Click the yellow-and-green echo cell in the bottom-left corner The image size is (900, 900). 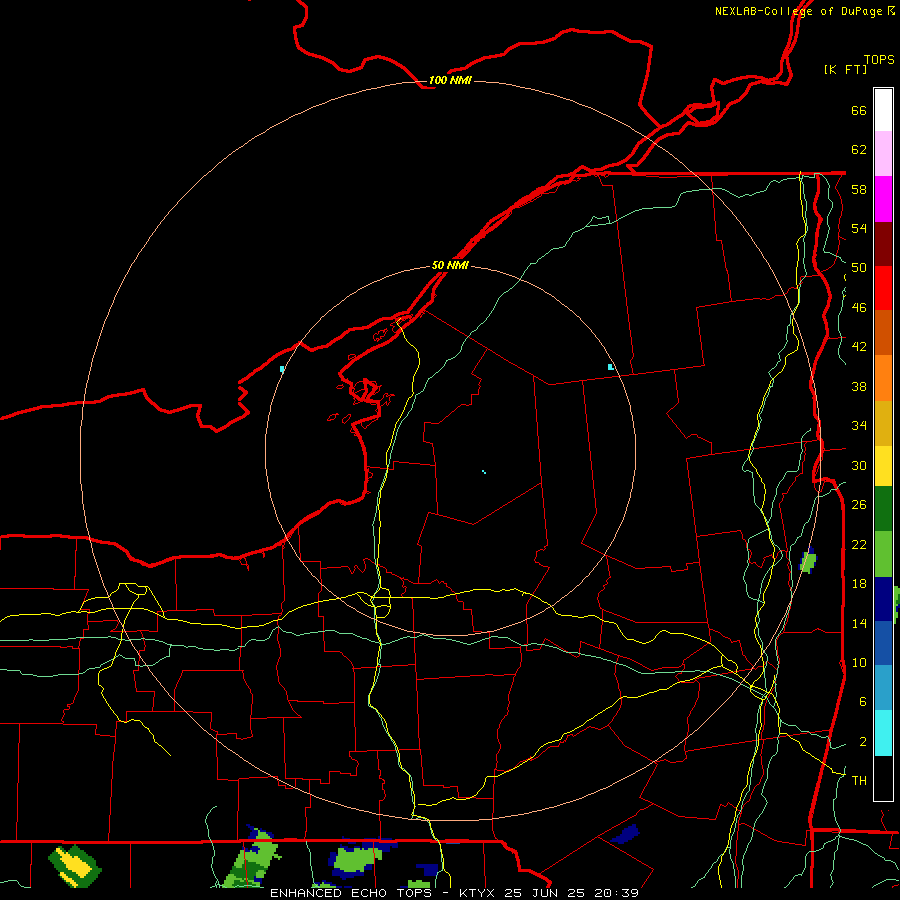[x=75, y=866]
